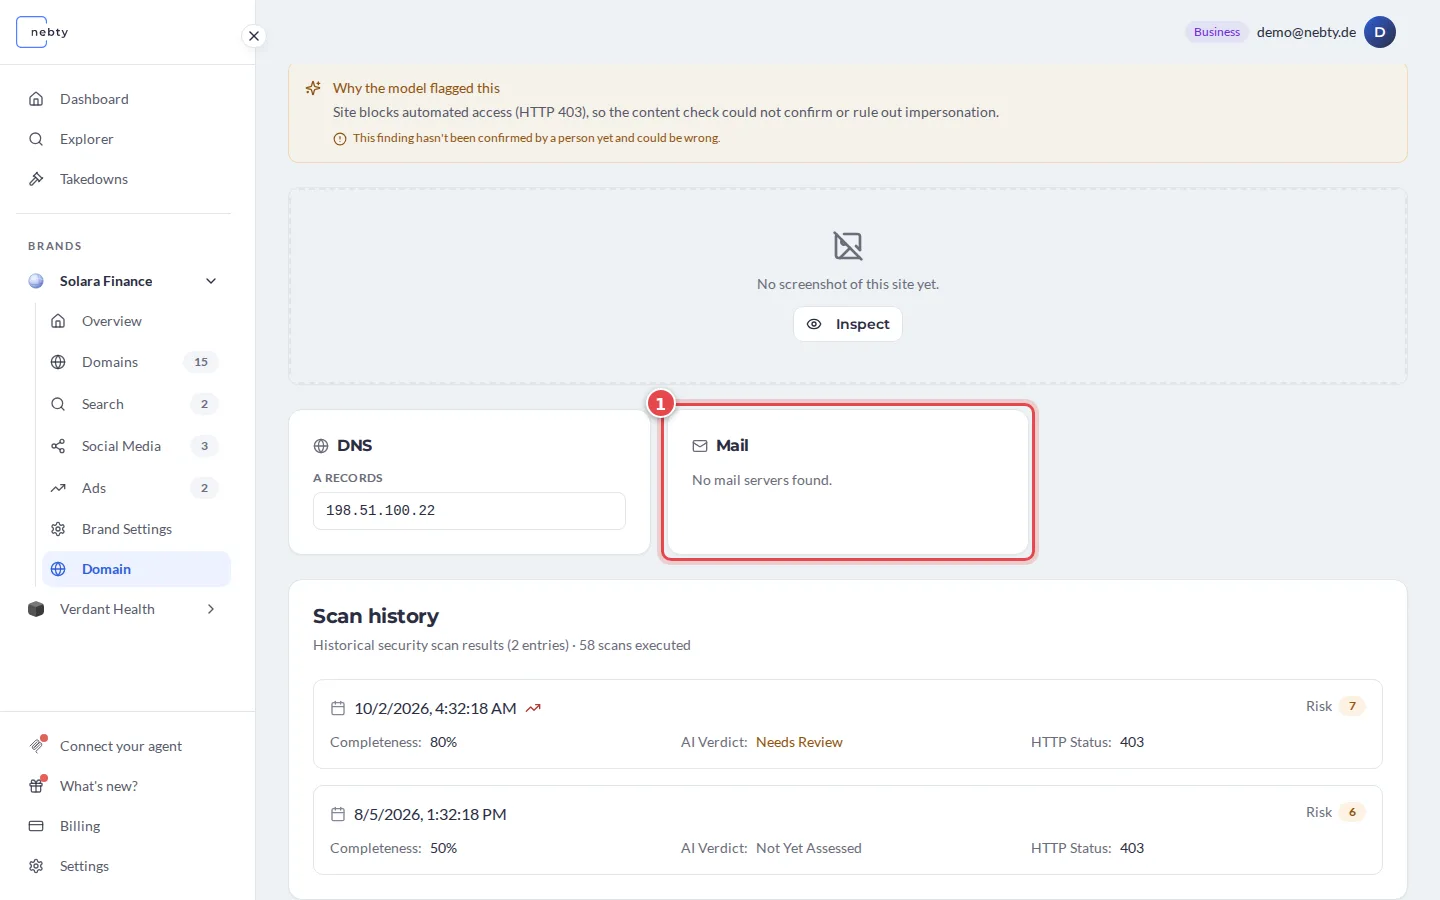Click the Needs Review verdict
Screen dimensions: 1440x900
pos(799,742)
